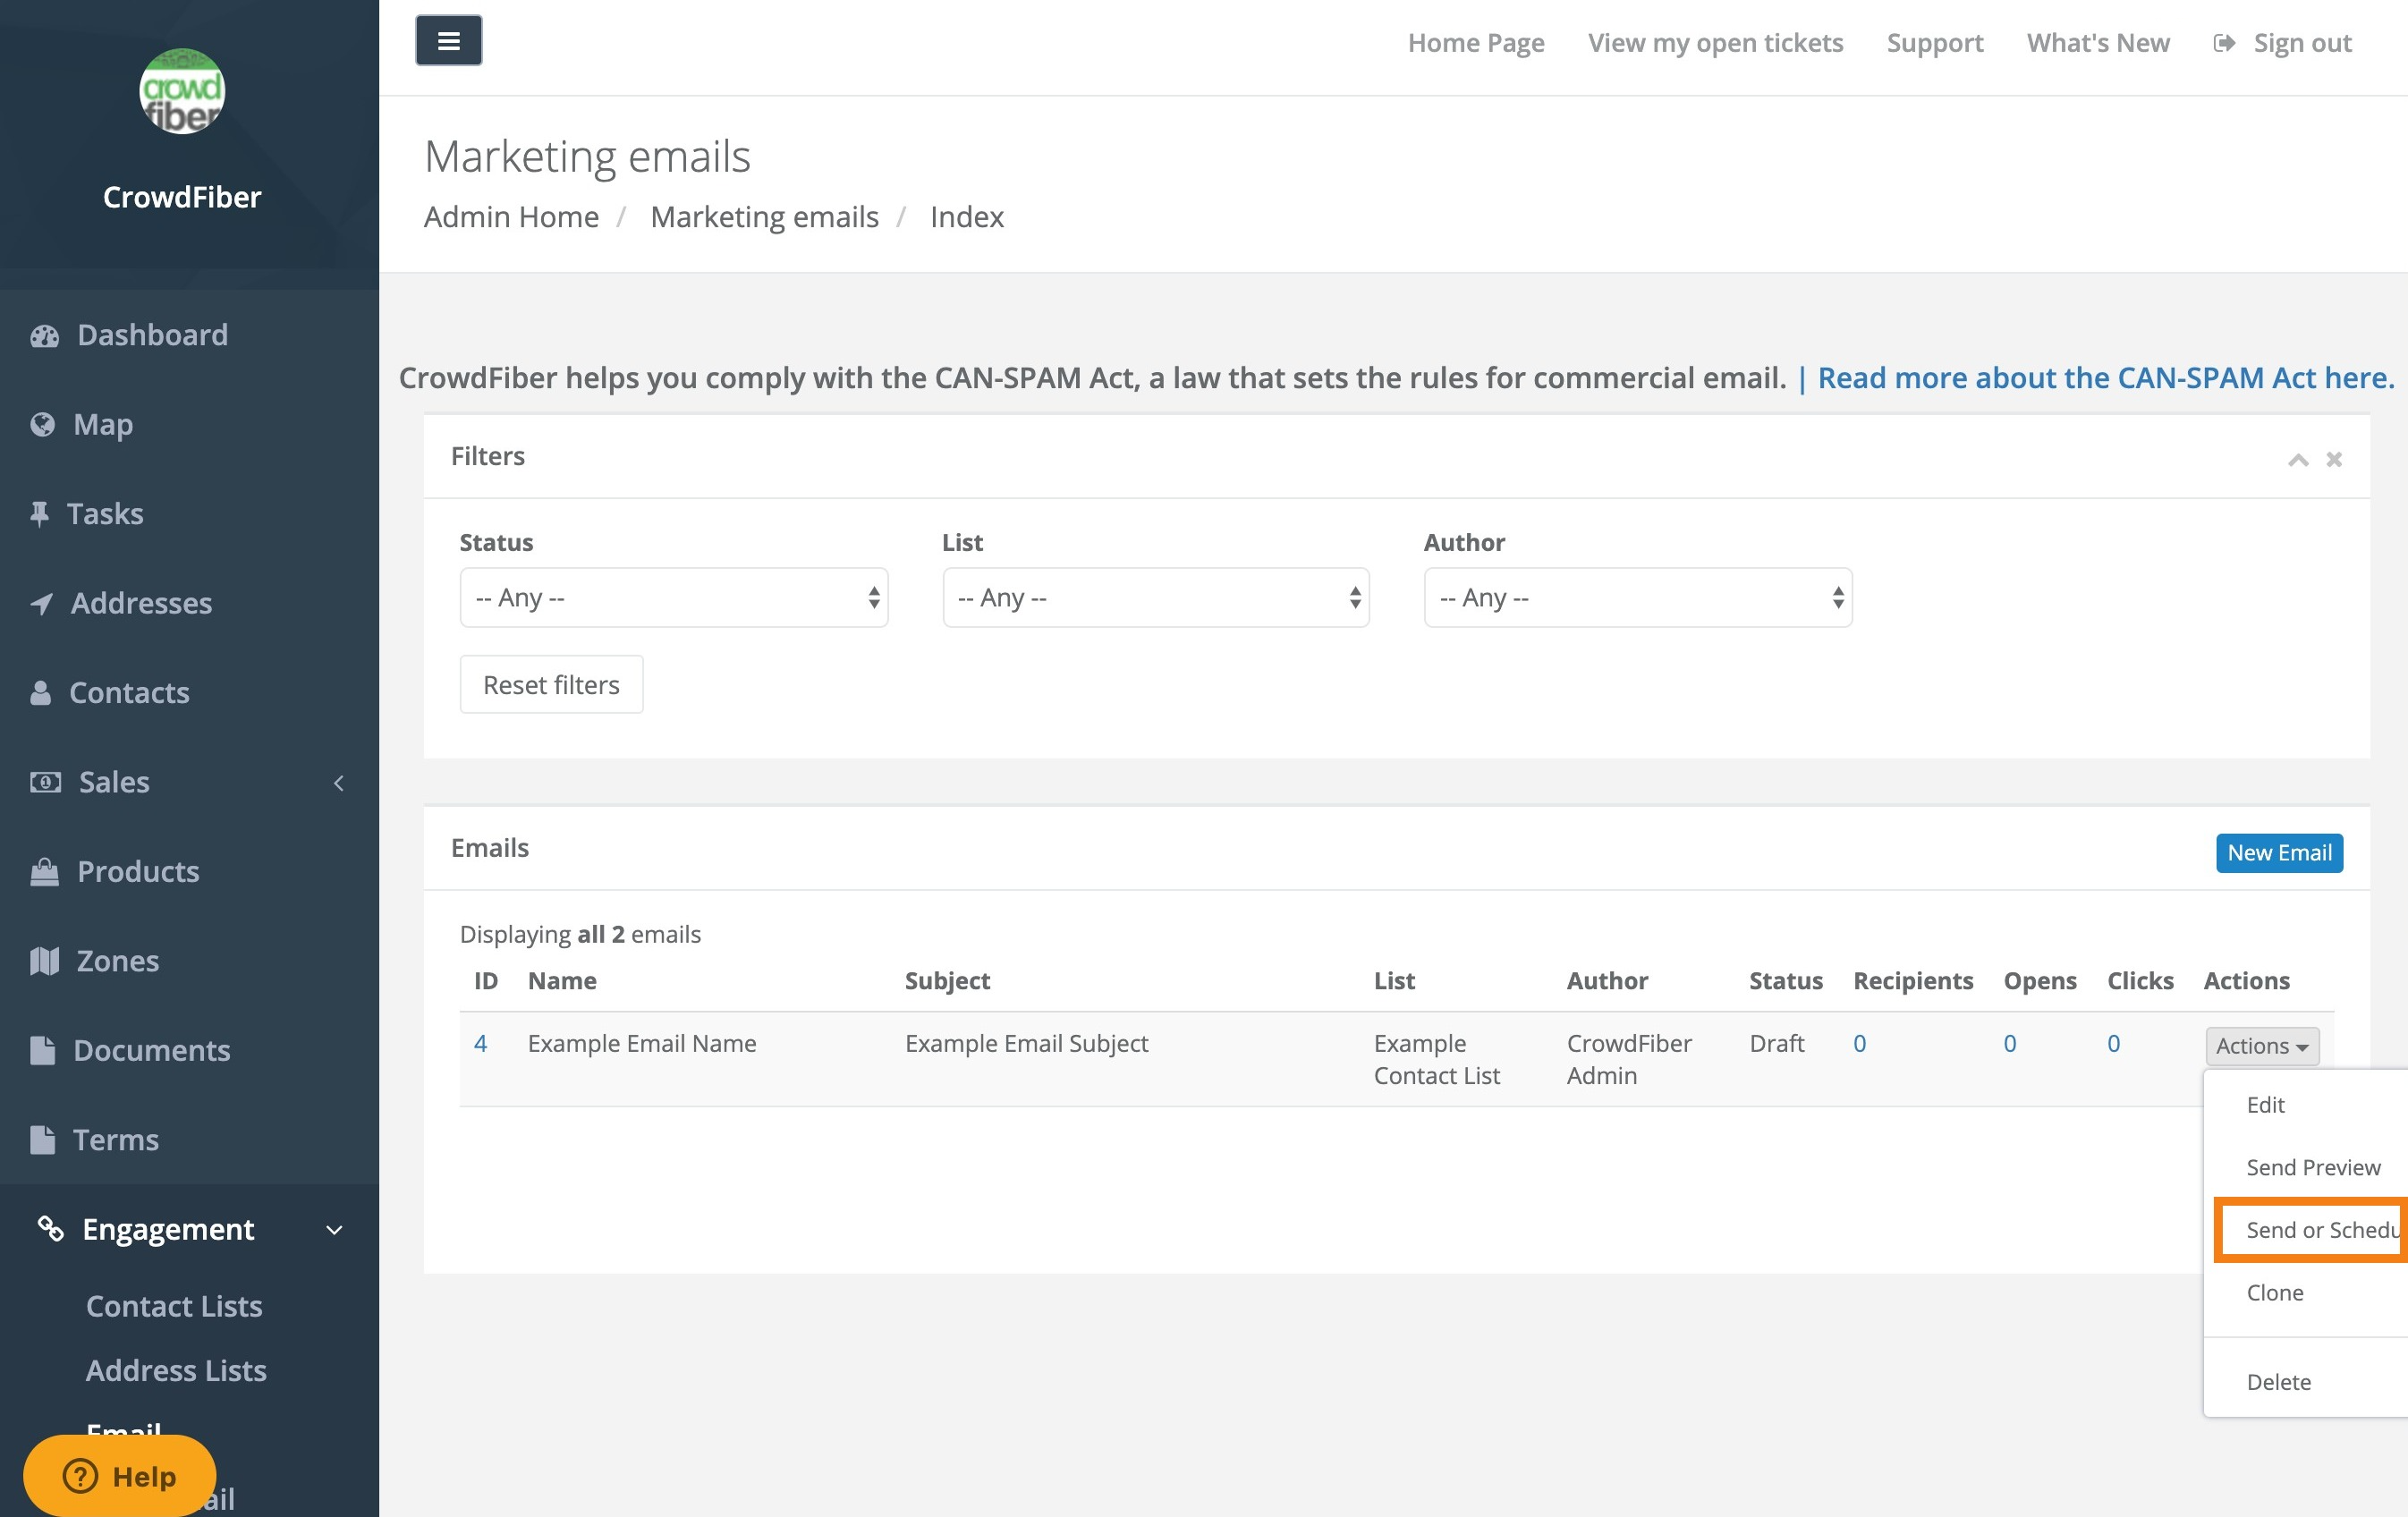Select the Products briefcase icon
The width and height of the screenshot is (2408, 1517).
pos(44,871)
